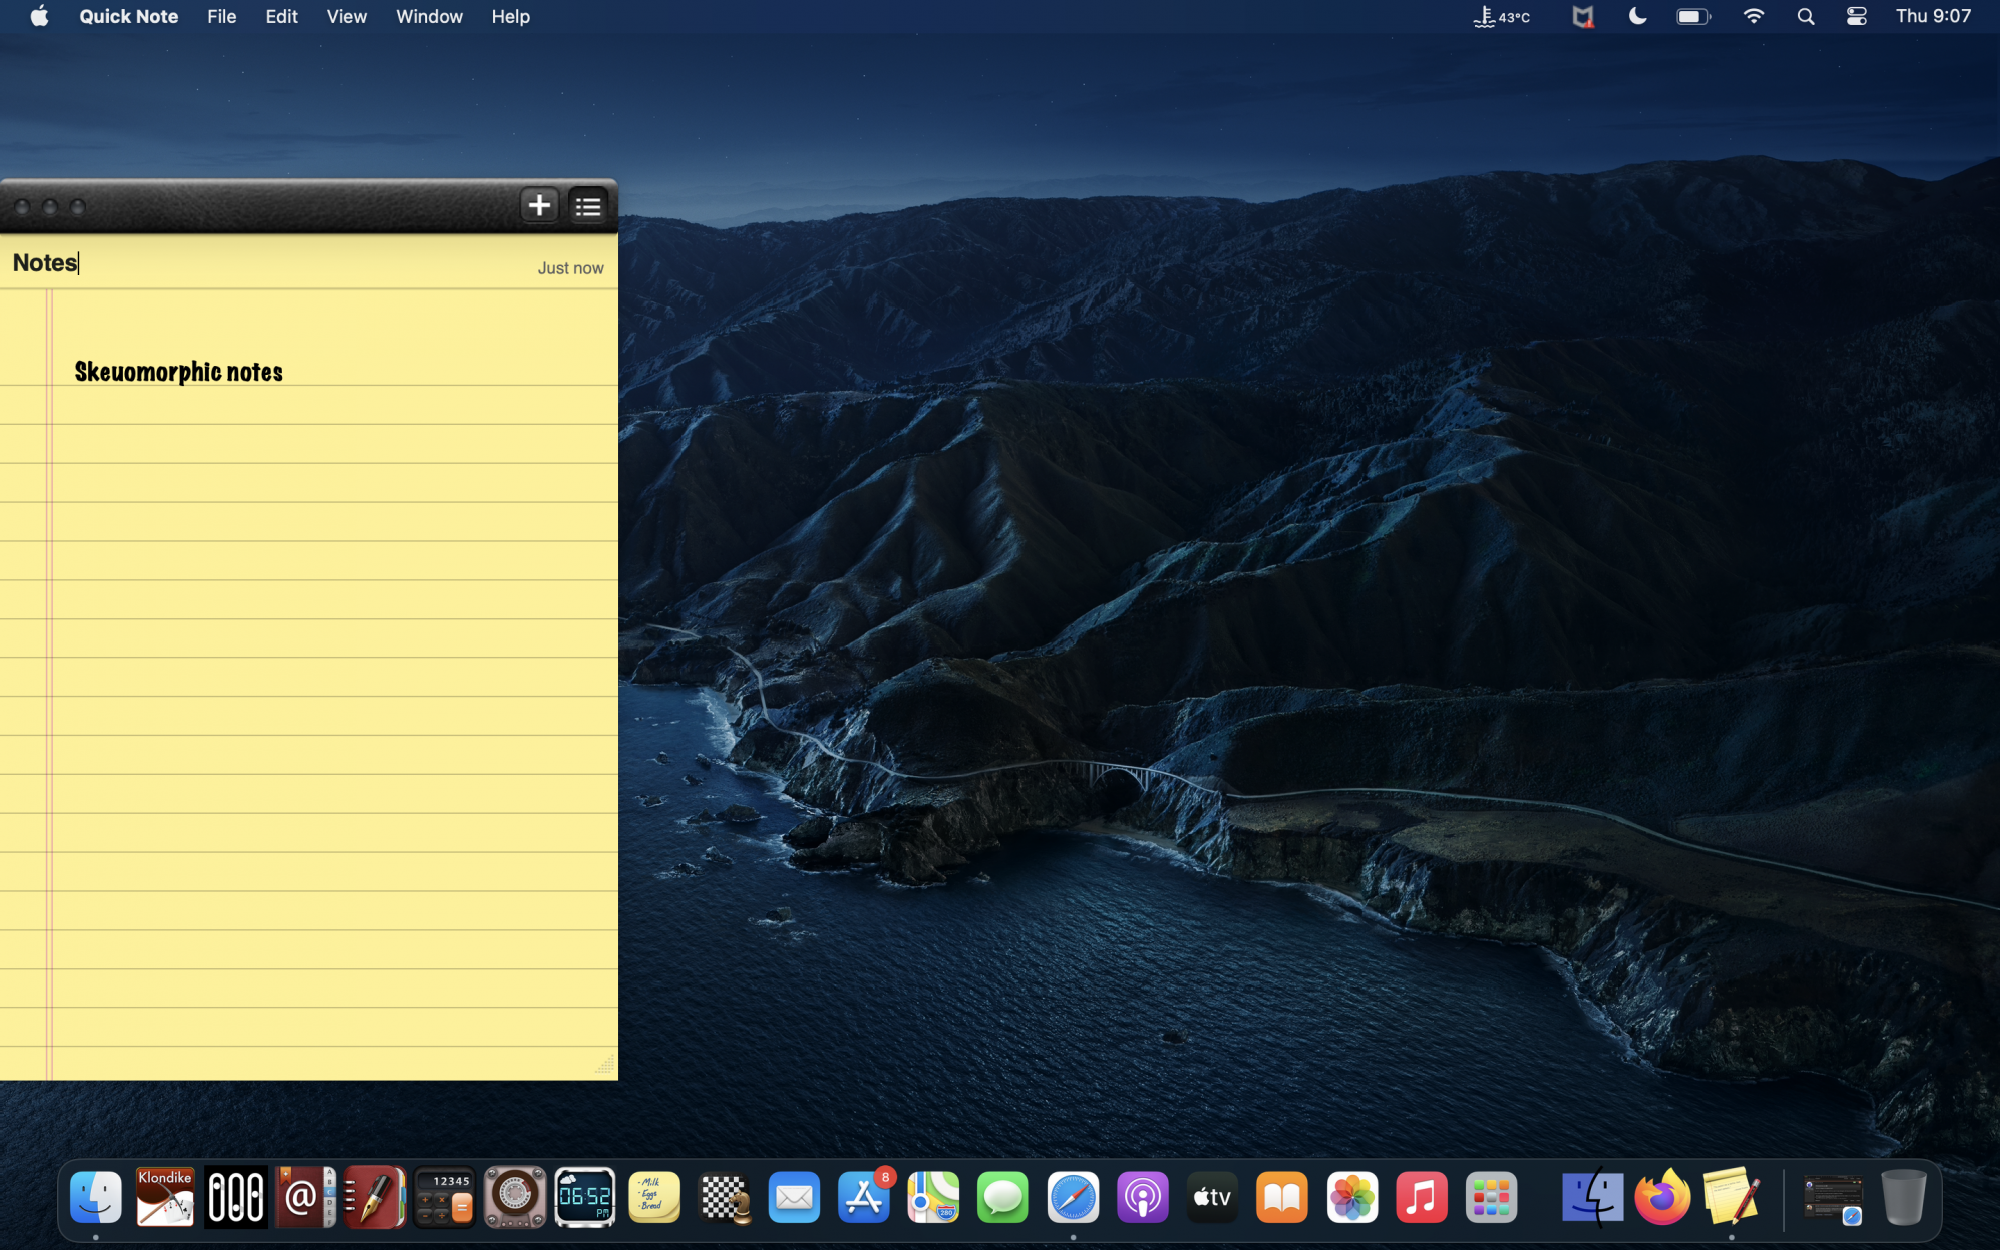Open the Chess app from the dock

724,1197
